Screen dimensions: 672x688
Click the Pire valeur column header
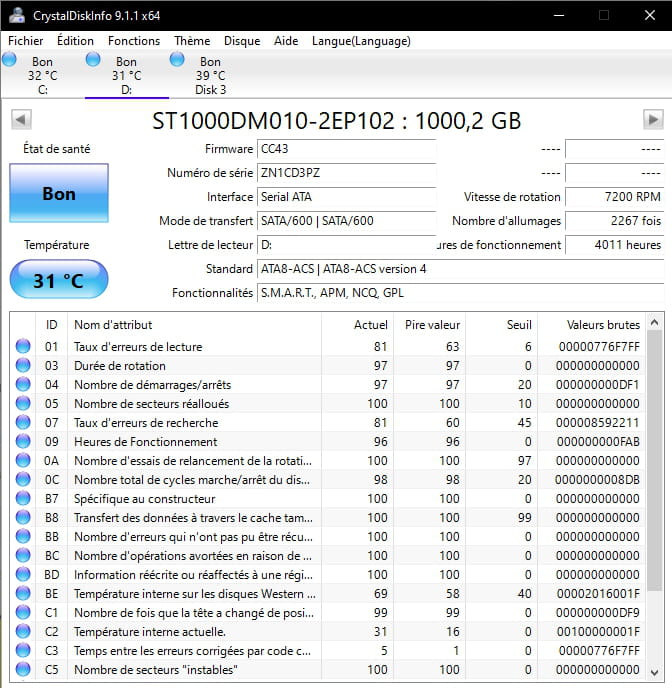pyautogui.click(x=429, y=325)
